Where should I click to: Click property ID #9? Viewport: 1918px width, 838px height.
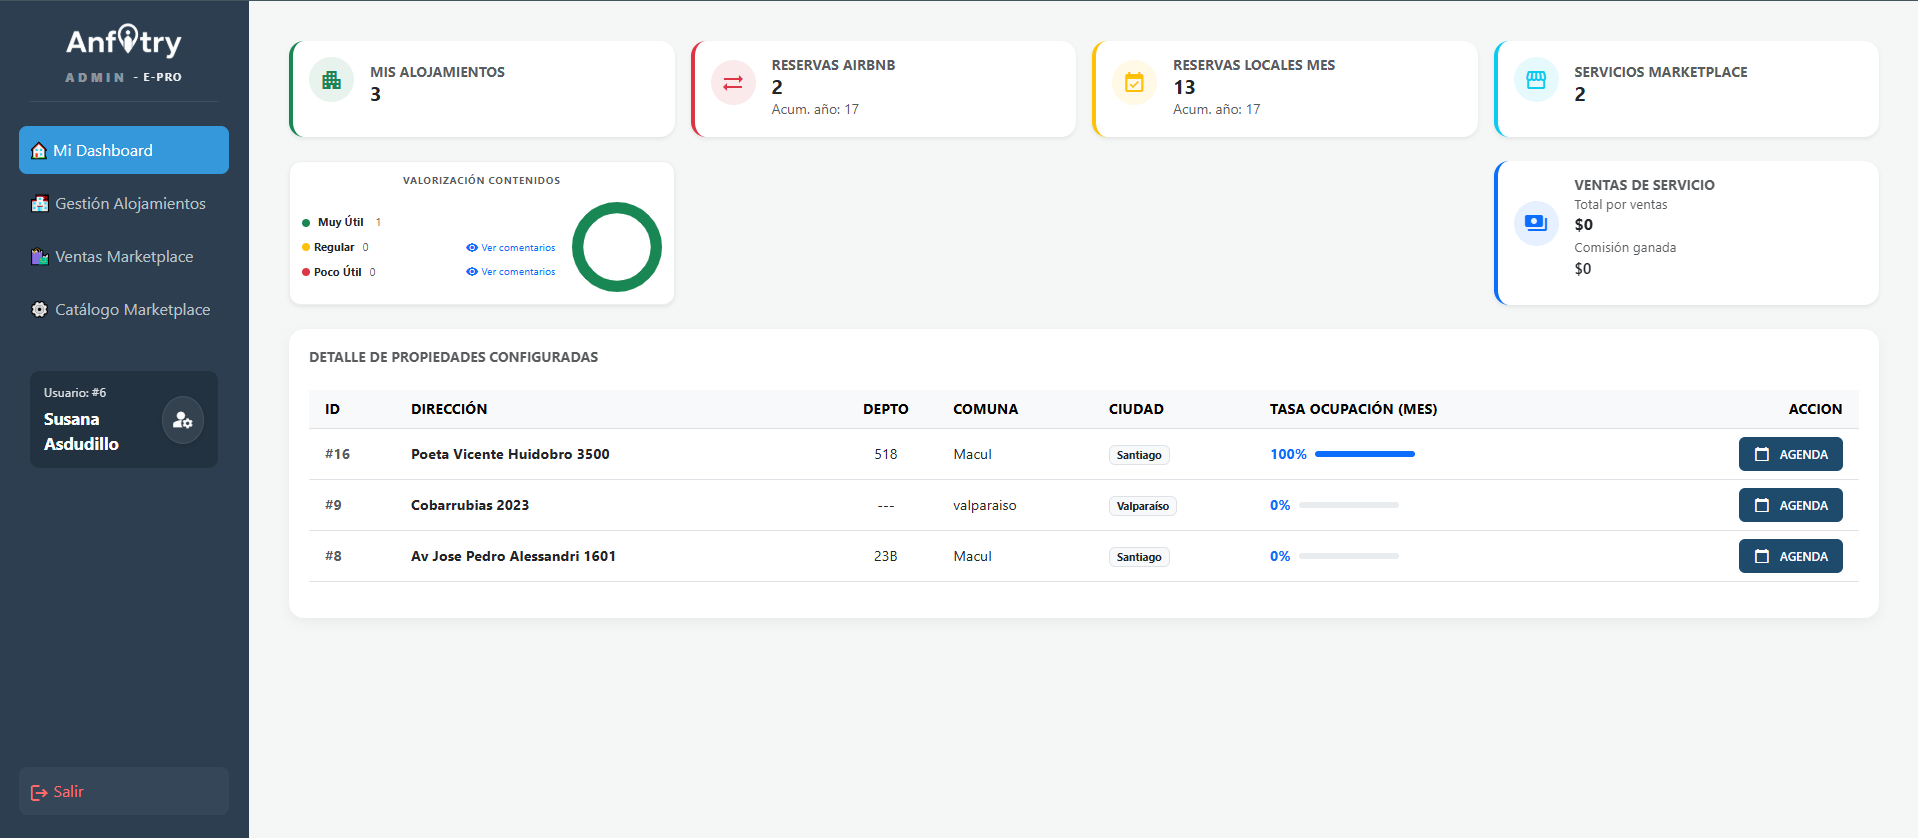point(333,505)
